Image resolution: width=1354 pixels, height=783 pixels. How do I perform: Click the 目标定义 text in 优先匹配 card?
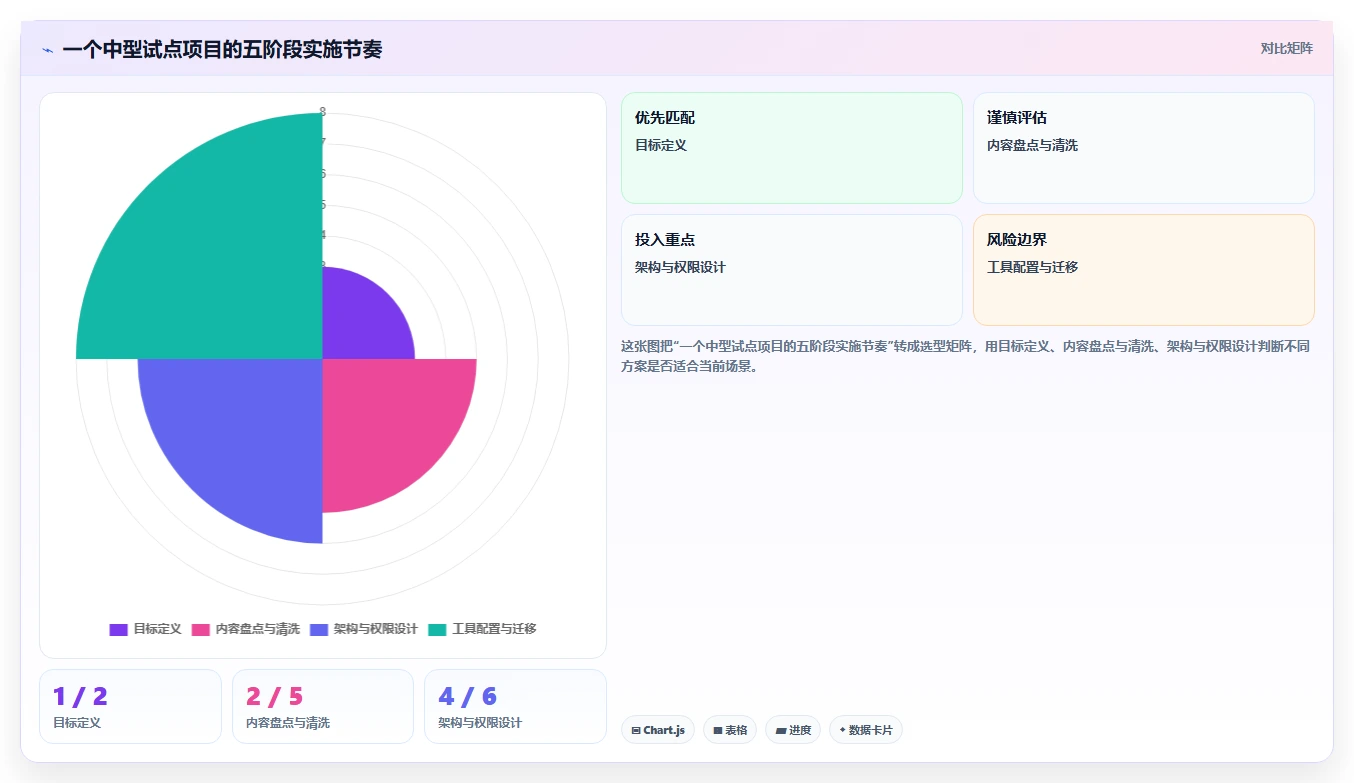[661, 145]
